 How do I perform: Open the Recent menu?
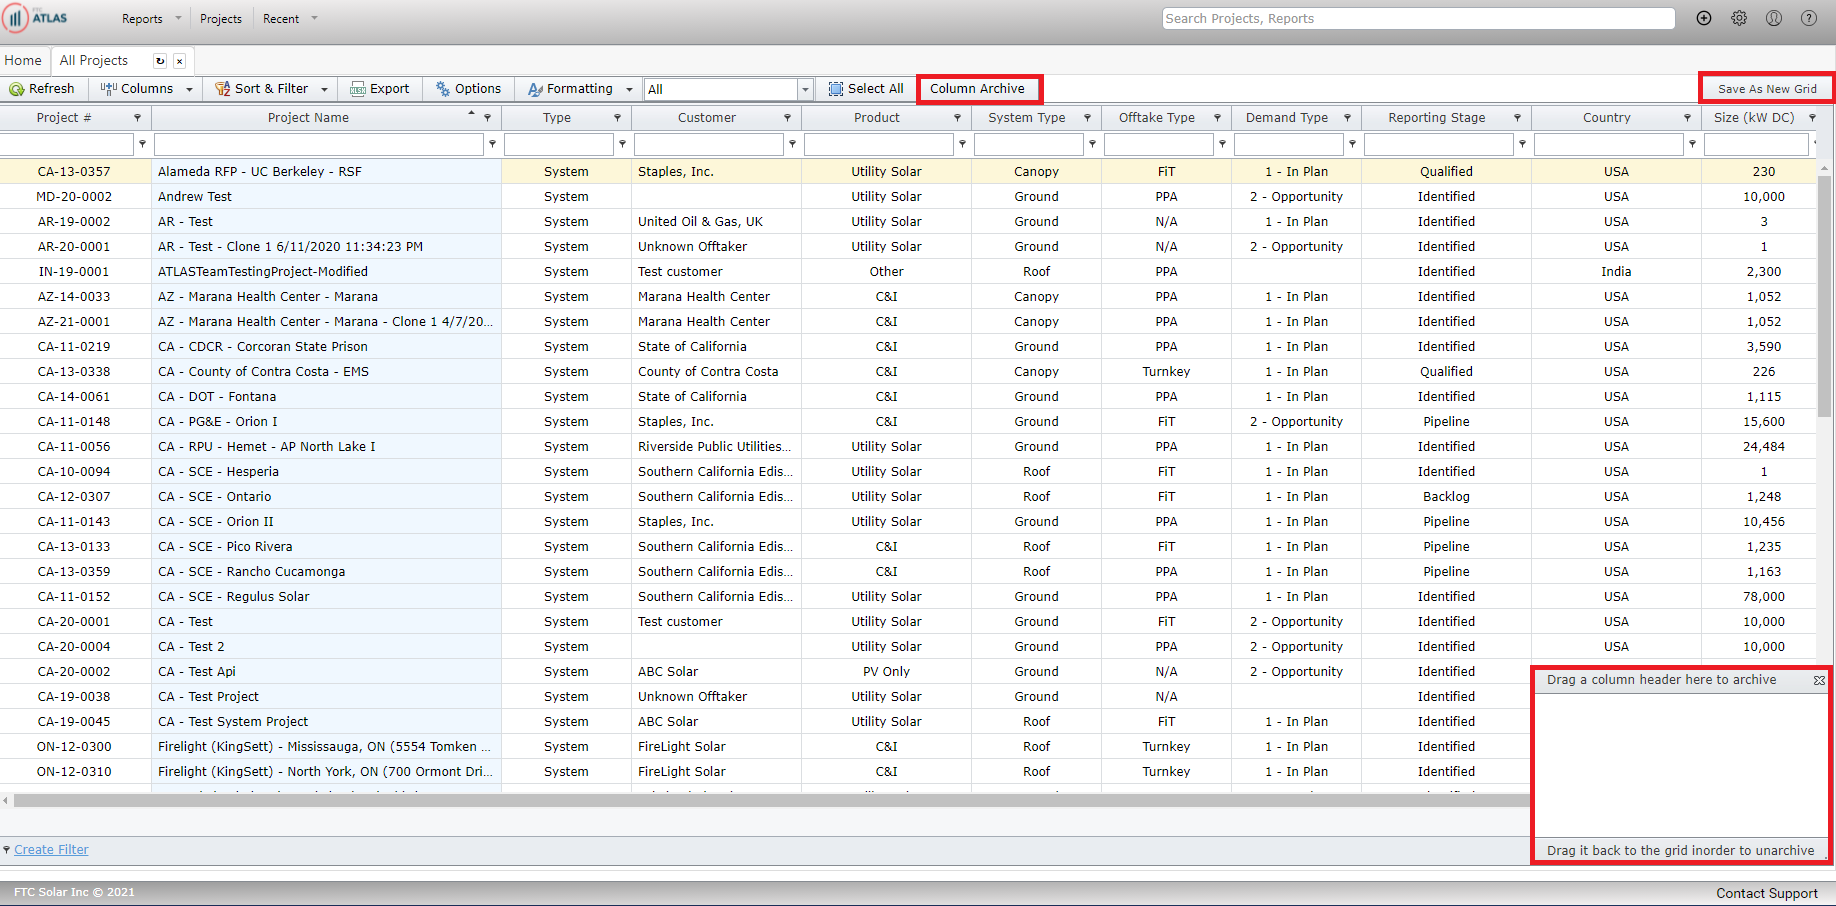281,19
